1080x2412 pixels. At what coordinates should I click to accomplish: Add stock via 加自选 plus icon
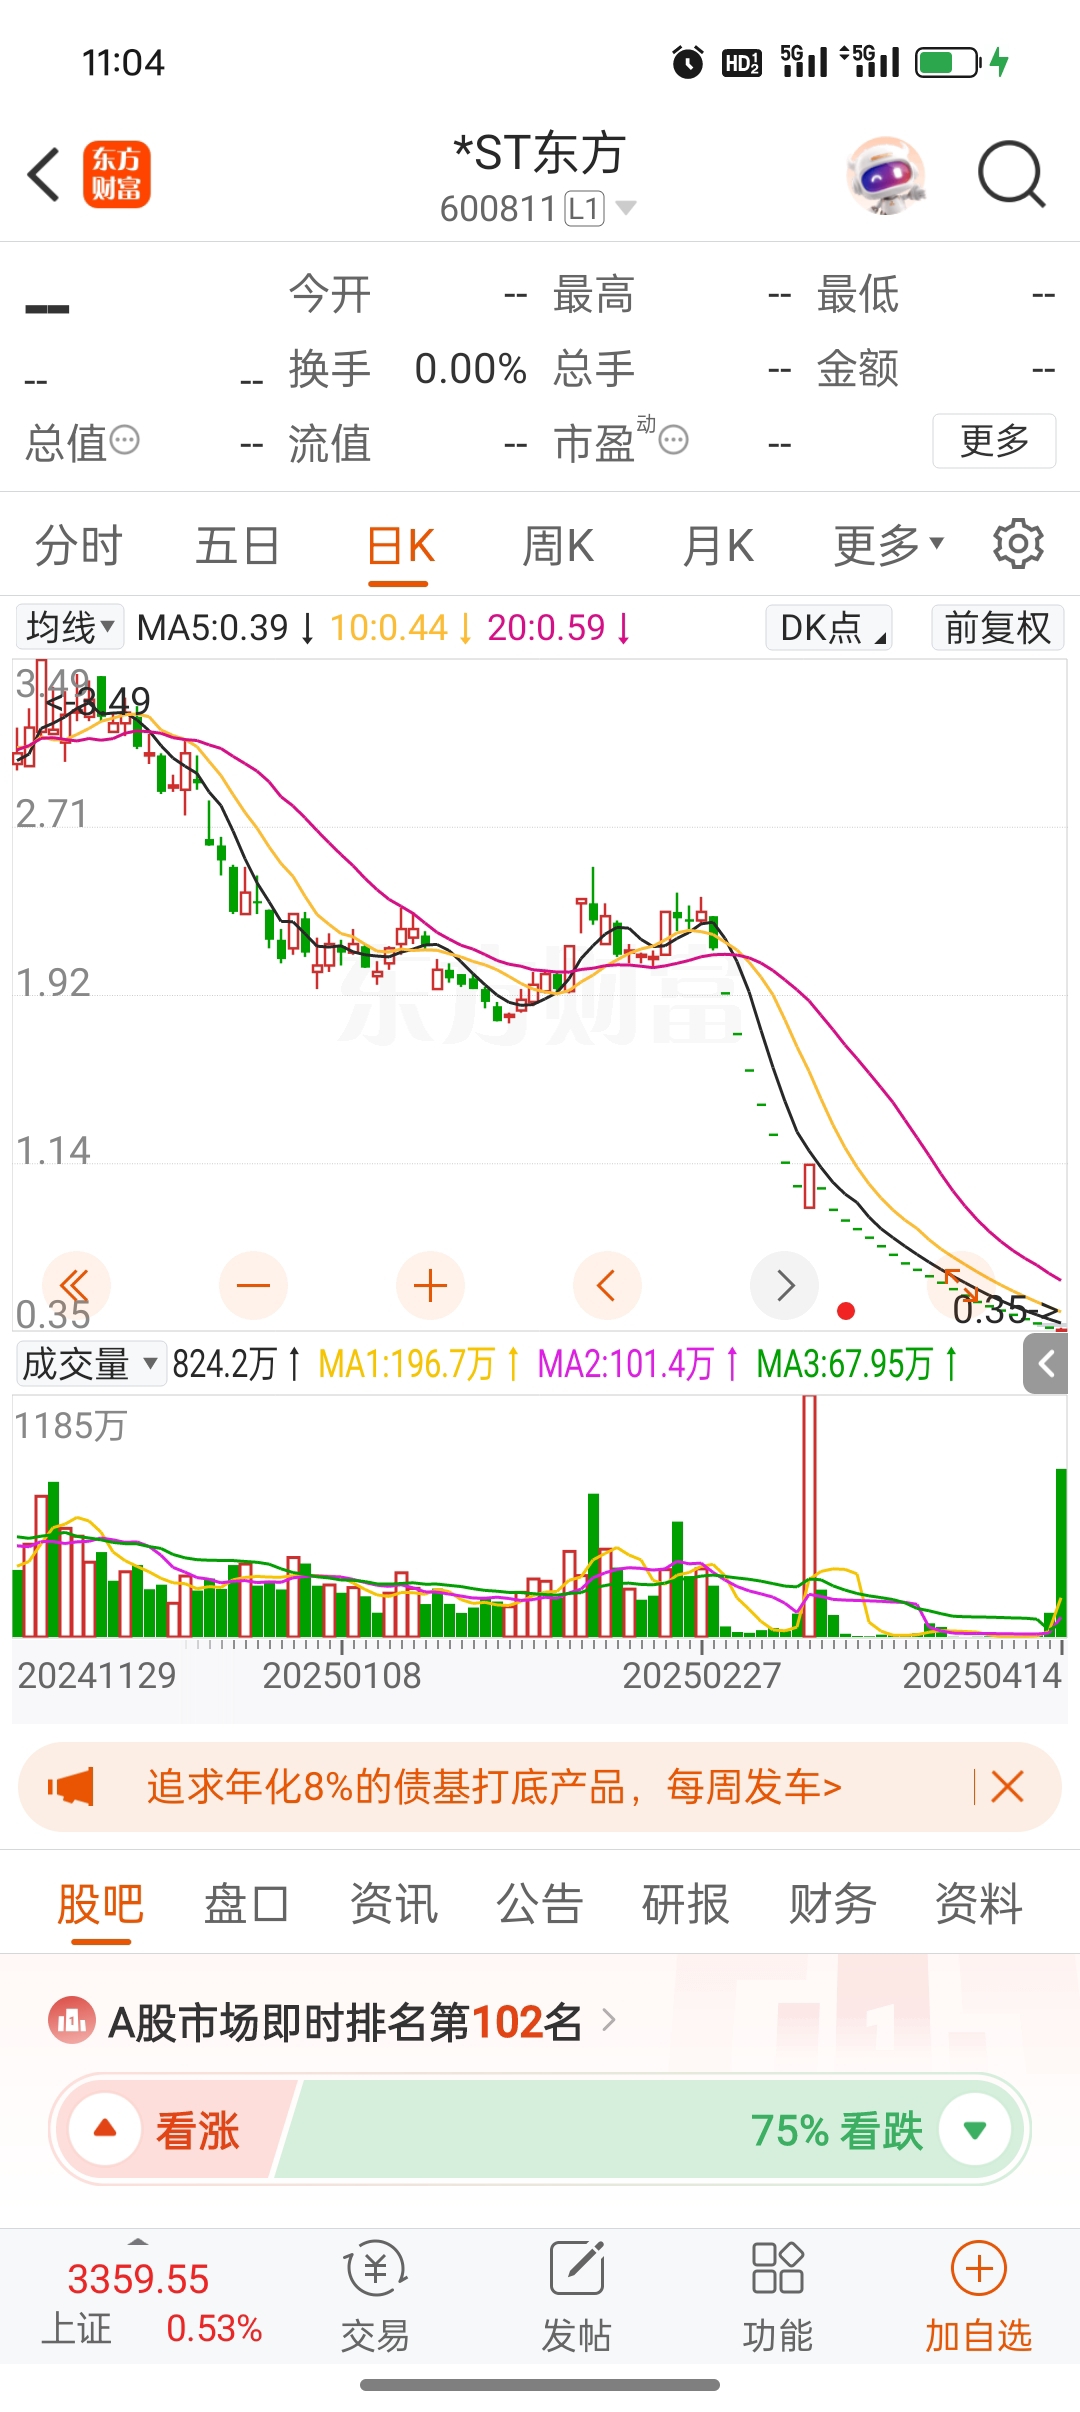[978, 2268]
